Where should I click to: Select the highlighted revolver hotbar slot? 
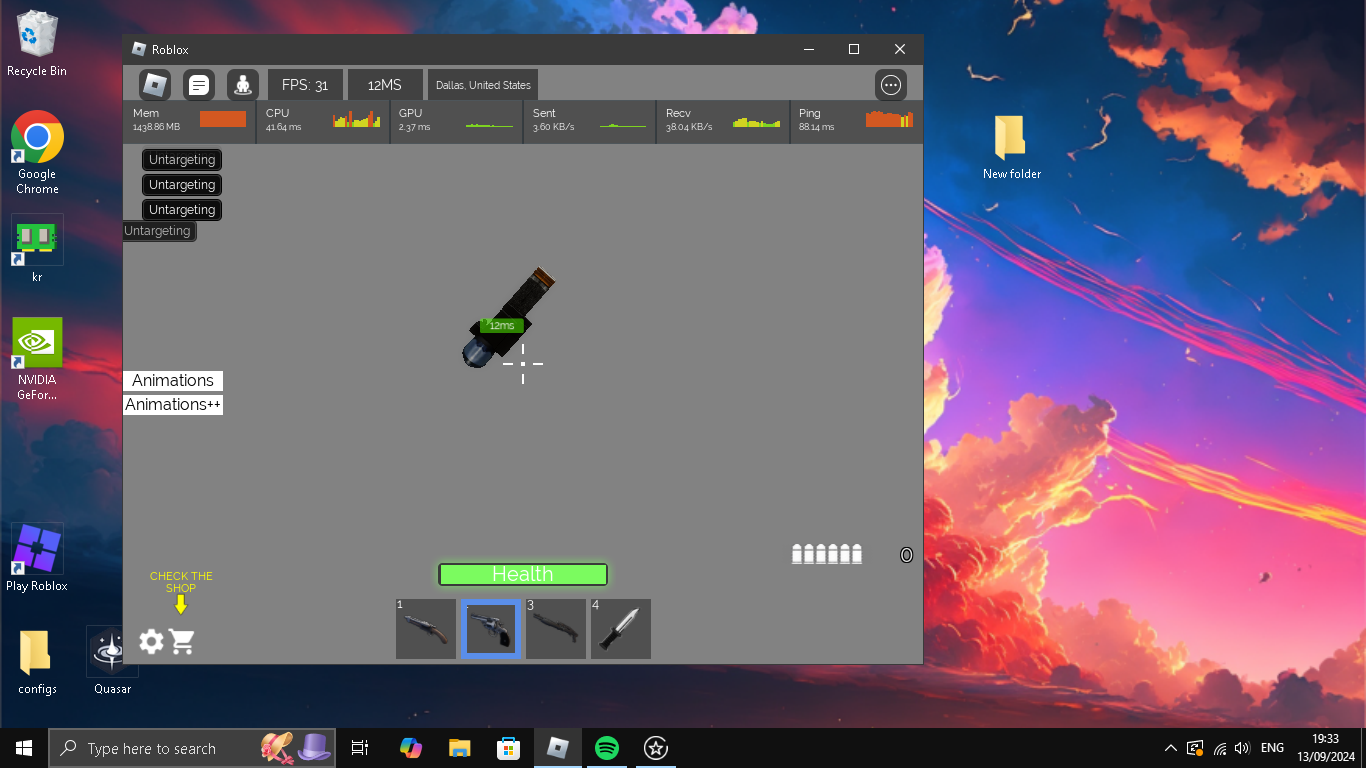(x=491, y=629)
